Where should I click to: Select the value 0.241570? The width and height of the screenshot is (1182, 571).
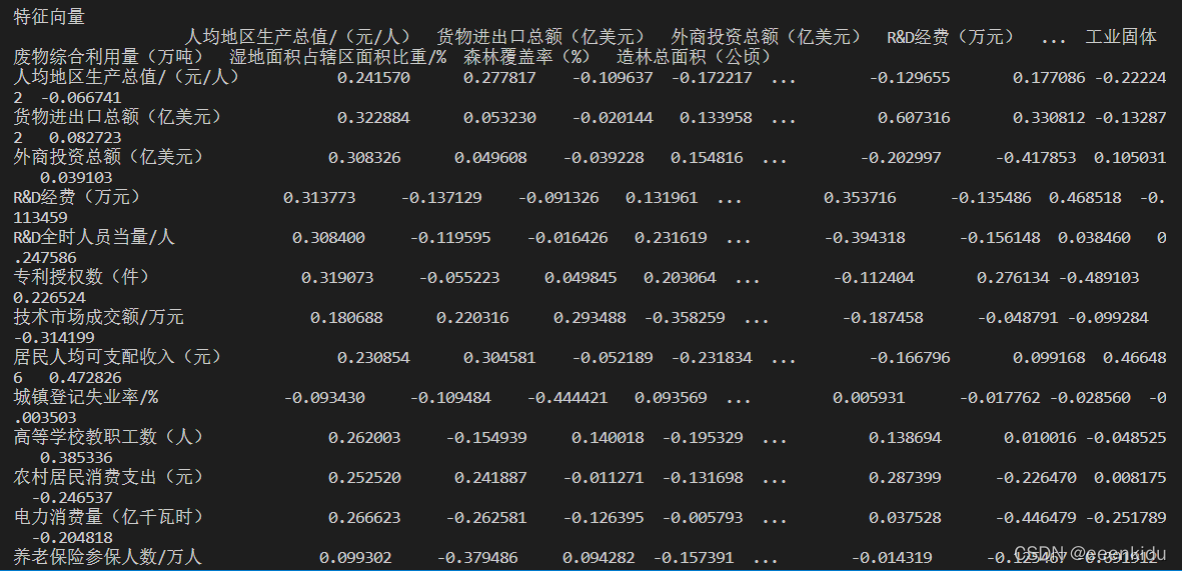(374, 78)
